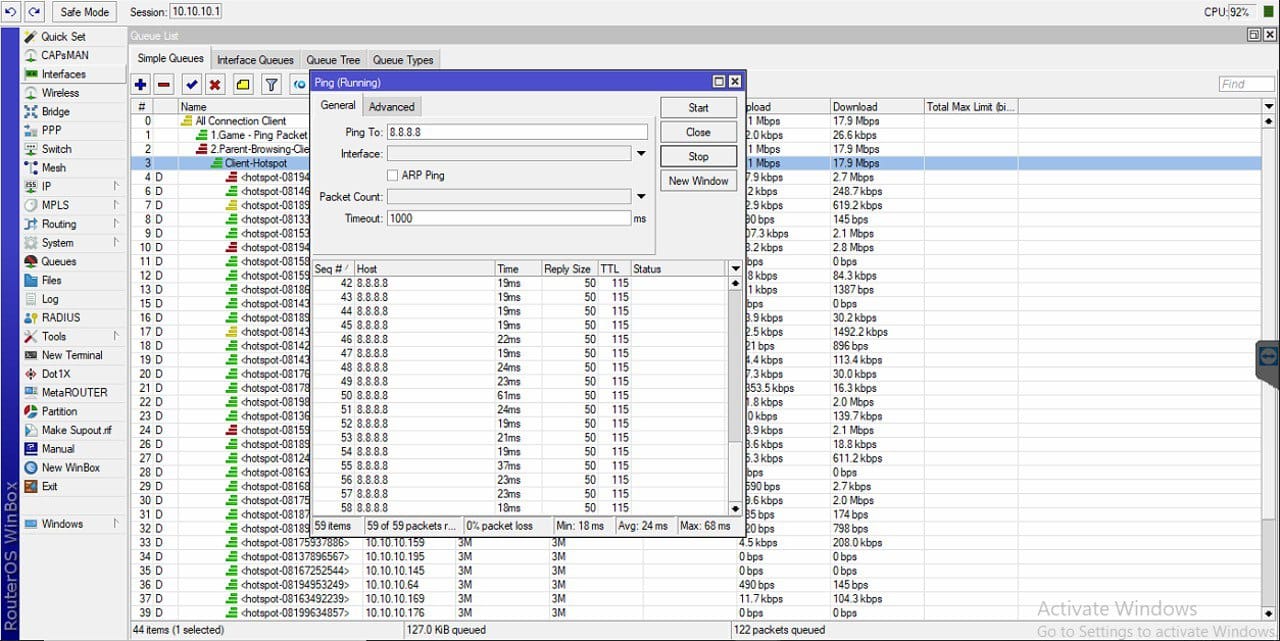
Task: Toggle the ARP Ping checkbox
Action: (x=392, y=175)
